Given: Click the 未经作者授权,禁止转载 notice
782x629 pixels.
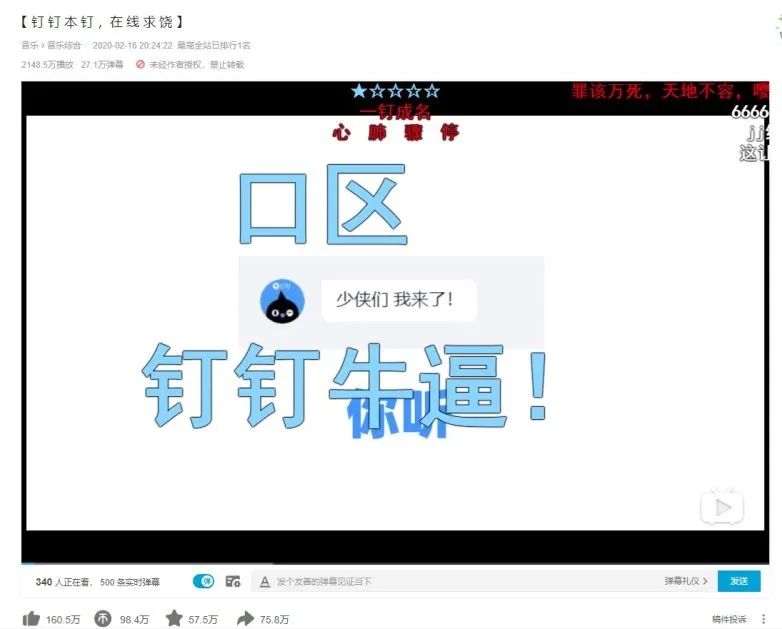Looking at the screenshot, I should pyautogui.click(x=196, y=64).
